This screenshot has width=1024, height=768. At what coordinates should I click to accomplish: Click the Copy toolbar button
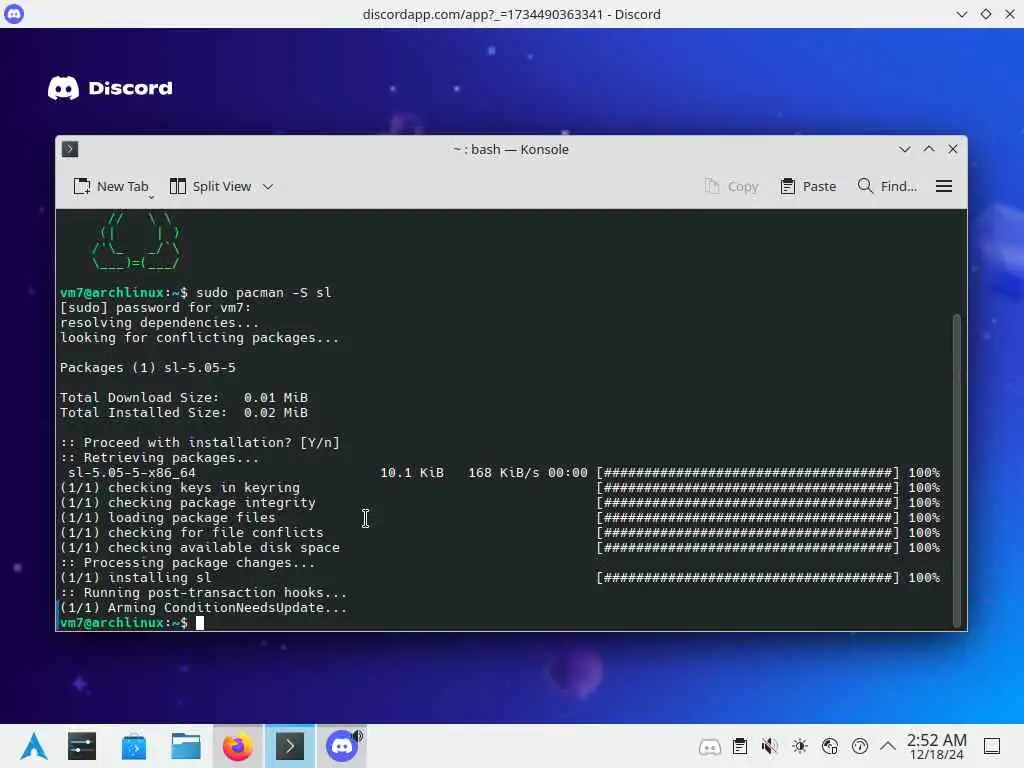pyautogui.click(x=731, y=187)
